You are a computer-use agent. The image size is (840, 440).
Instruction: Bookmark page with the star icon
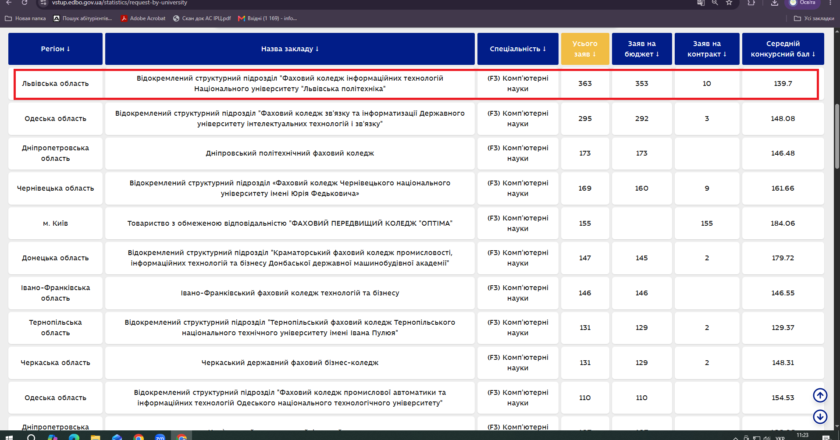(729, 3)
